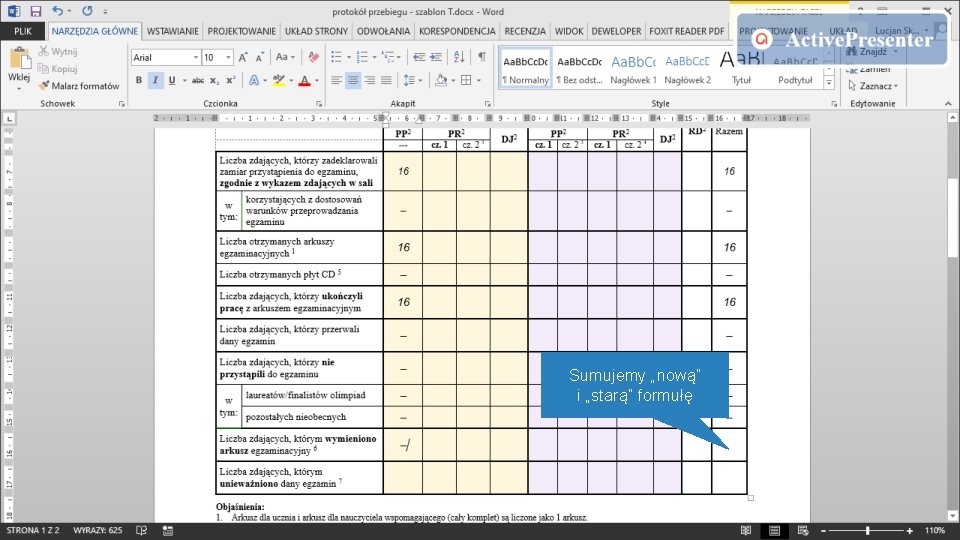Viewport: 960px width, 540px height.
Task: Open the borders dropdown
Action: pyautogui.click(x=478, y=80)
